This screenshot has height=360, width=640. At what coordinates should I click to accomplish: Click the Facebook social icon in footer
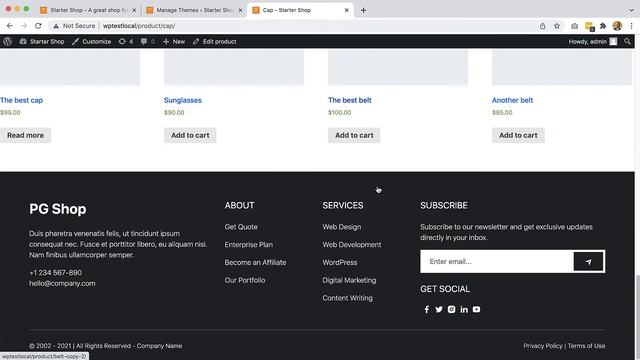click(427, 309)
